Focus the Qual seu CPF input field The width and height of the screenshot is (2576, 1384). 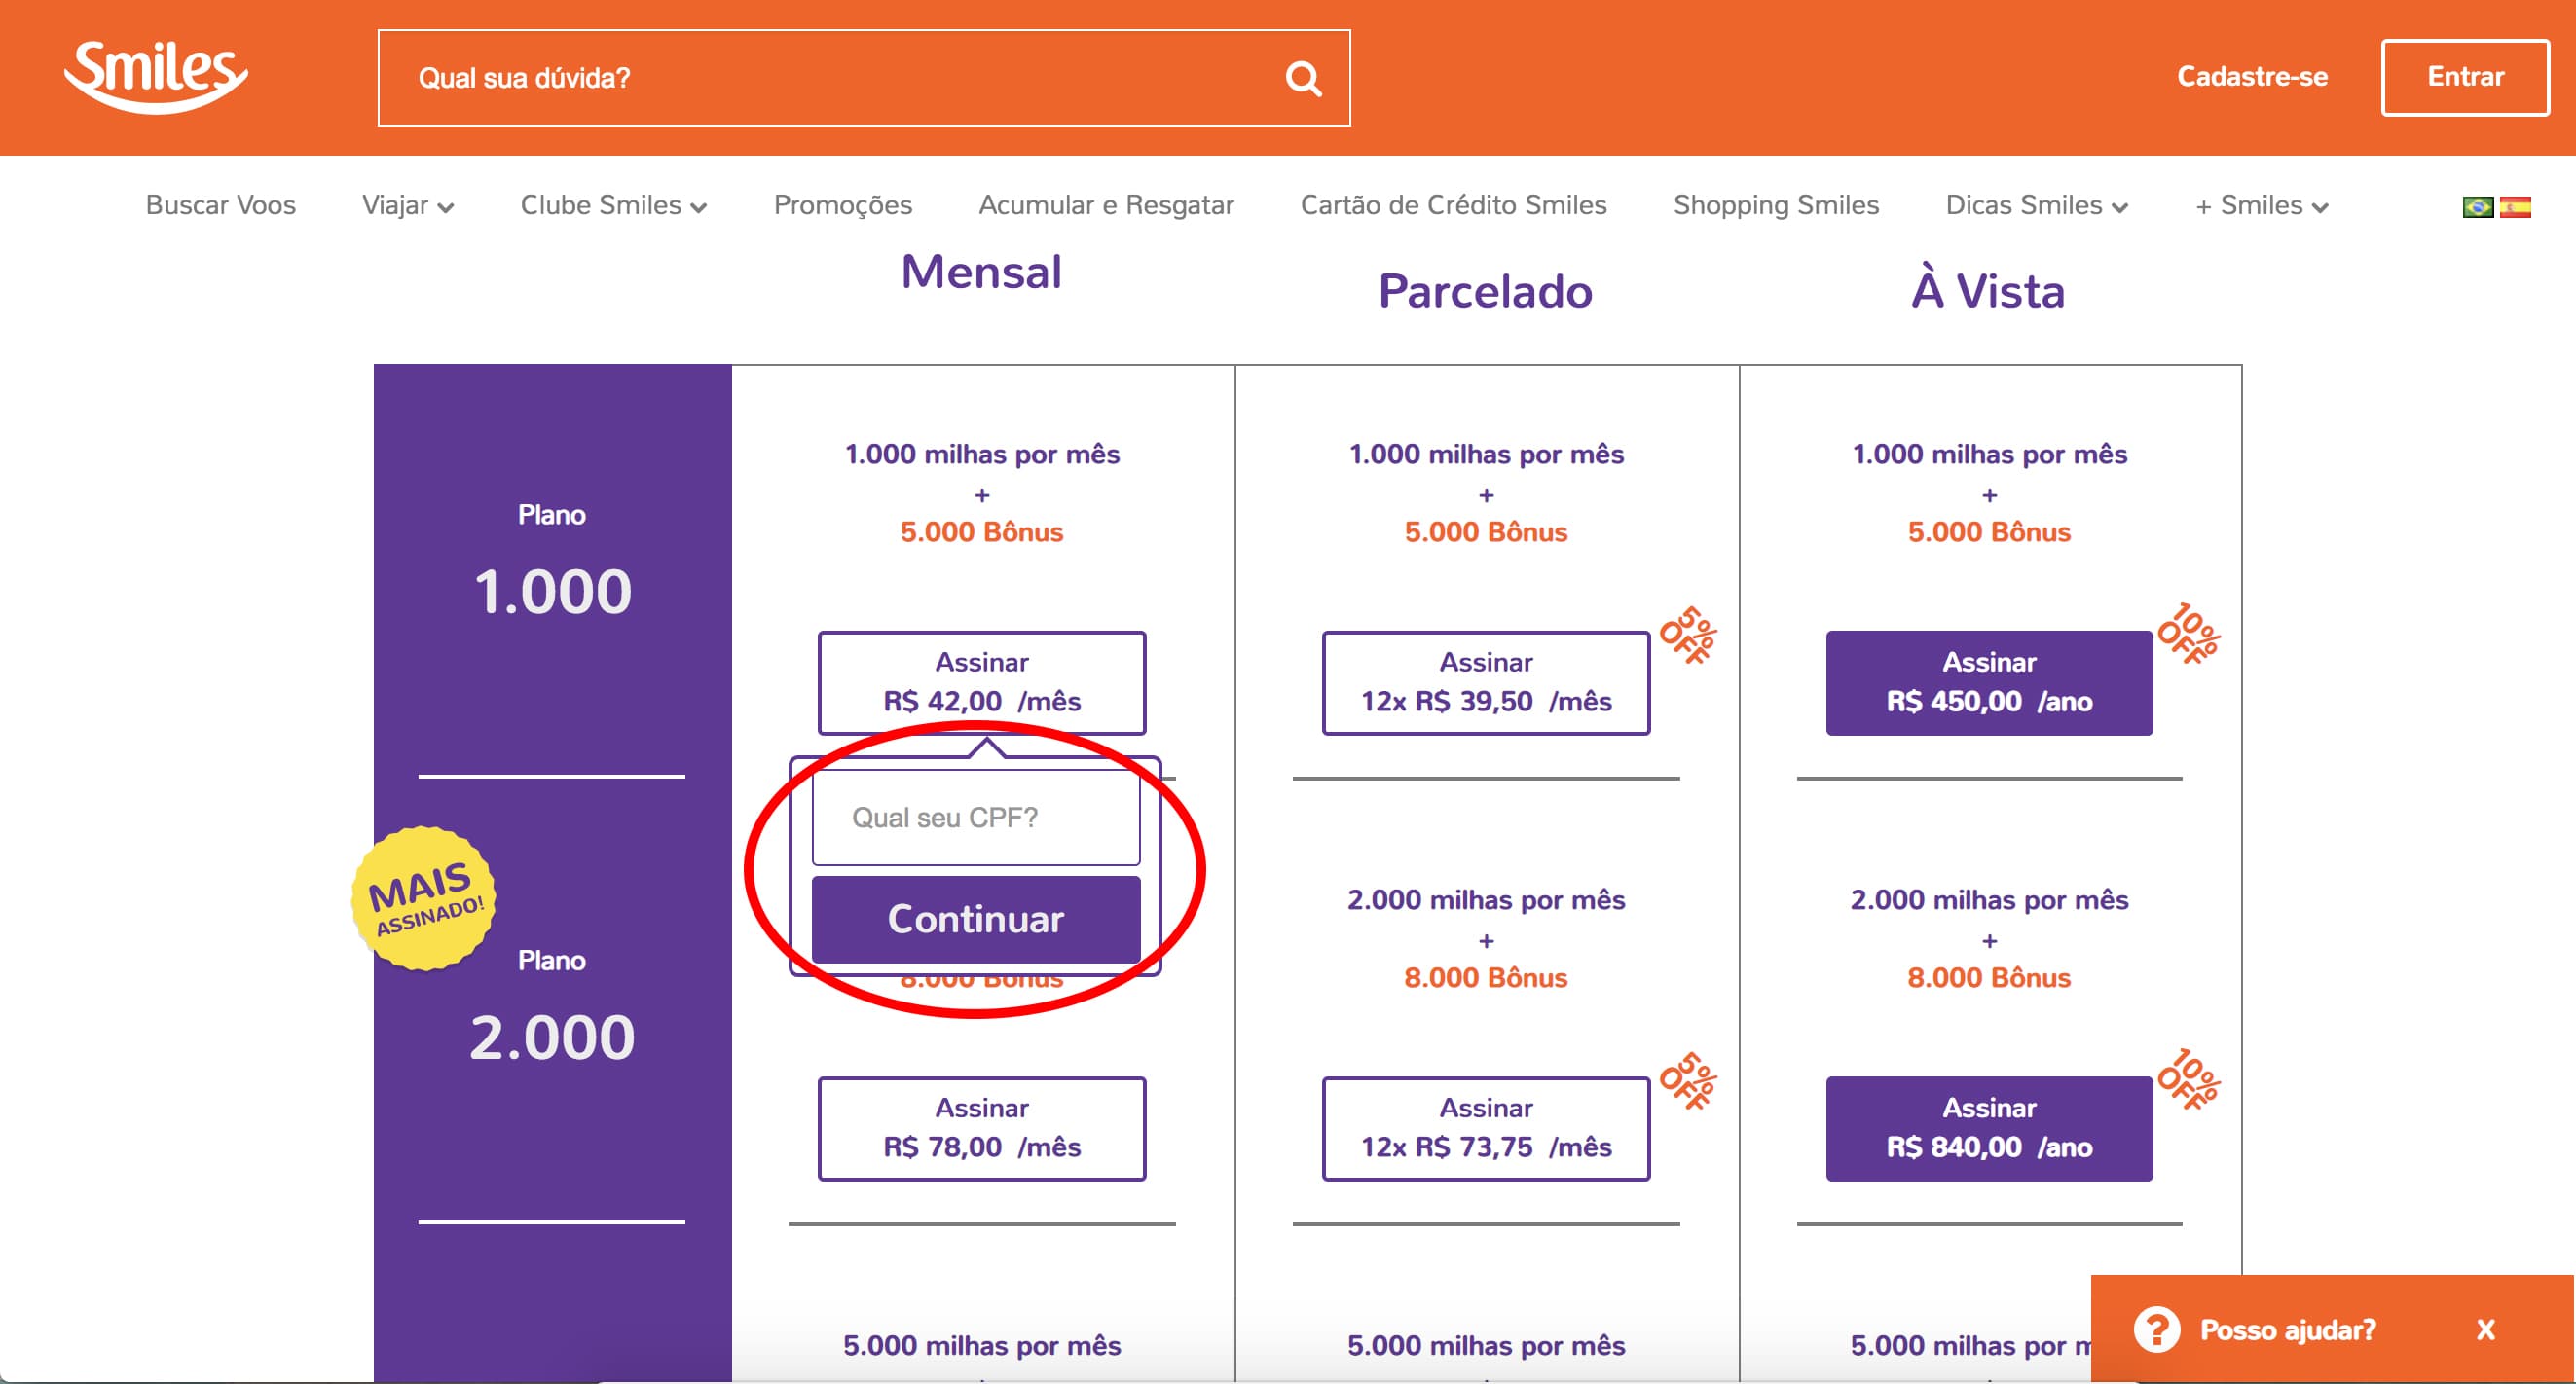[976, 817]
